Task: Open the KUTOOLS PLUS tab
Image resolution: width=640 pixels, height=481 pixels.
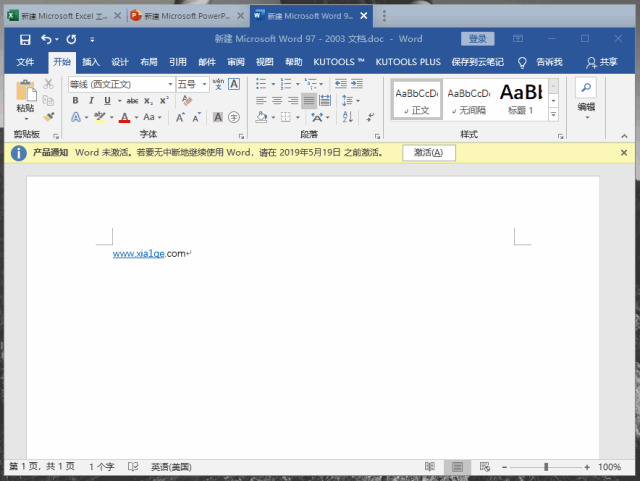Action: 408,62
